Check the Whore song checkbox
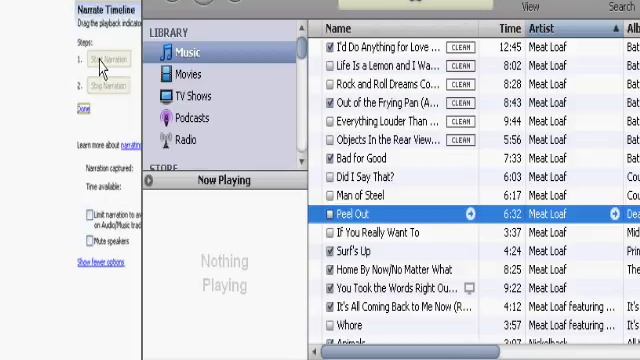The image size is (640, 360). click(x=330, y=325)
